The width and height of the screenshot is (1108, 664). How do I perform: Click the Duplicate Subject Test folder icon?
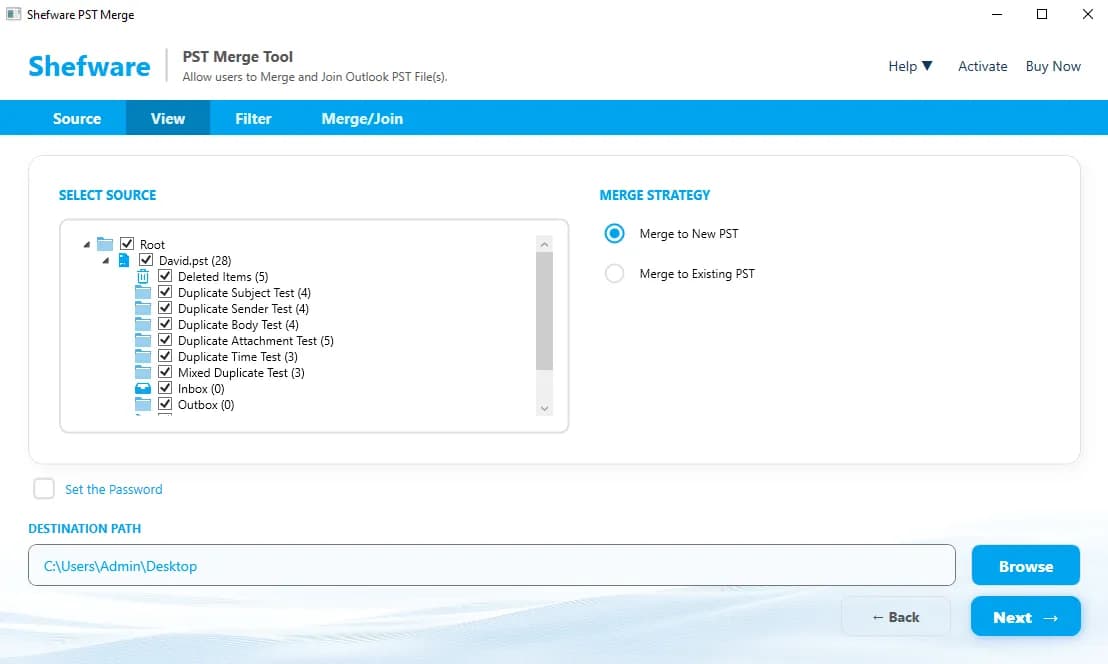coord(143,292)
